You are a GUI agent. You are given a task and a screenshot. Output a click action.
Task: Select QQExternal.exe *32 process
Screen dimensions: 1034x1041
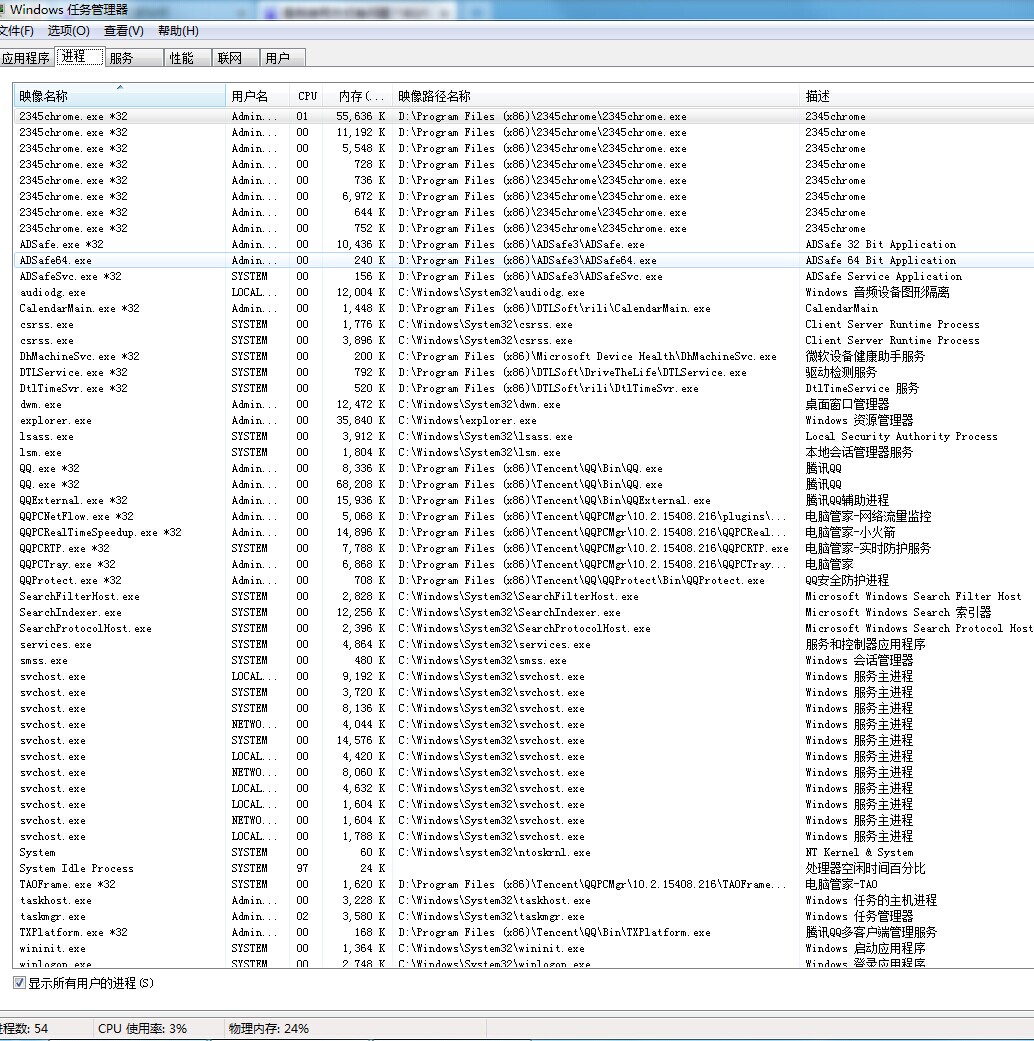523,501
